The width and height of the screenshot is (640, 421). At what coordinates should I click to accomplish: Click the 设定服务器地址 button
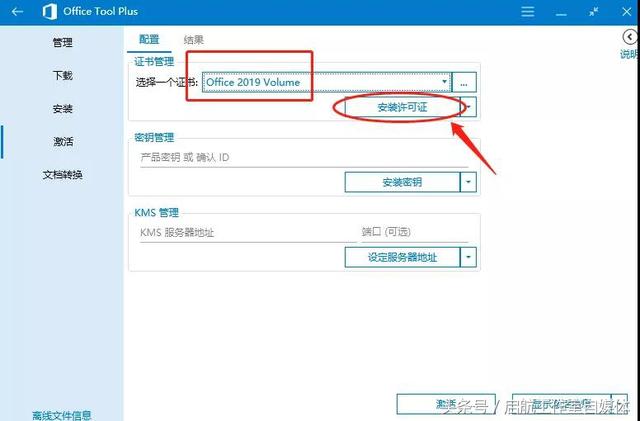(x=402, y=257)
